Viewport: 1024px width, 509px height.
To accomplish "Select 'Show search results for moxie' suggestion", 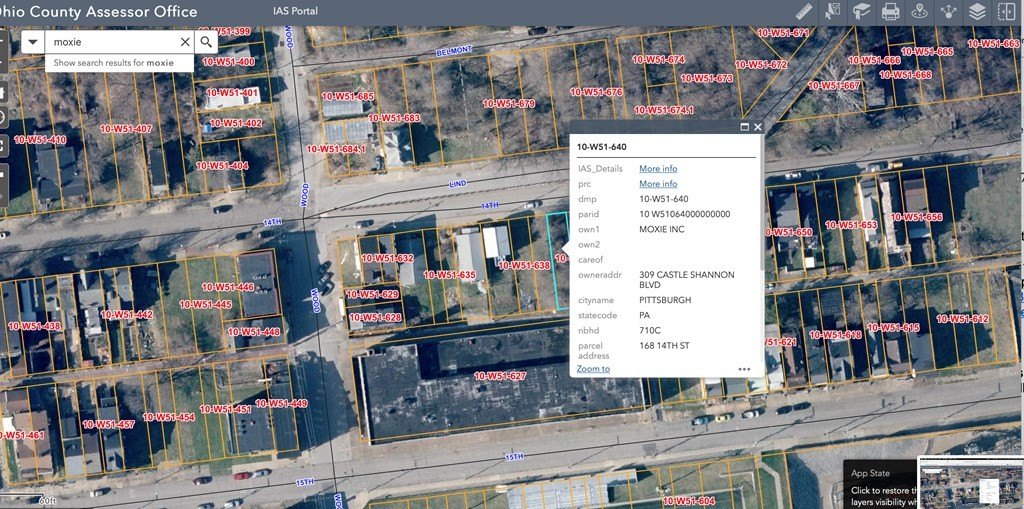I will pos(113,62).
